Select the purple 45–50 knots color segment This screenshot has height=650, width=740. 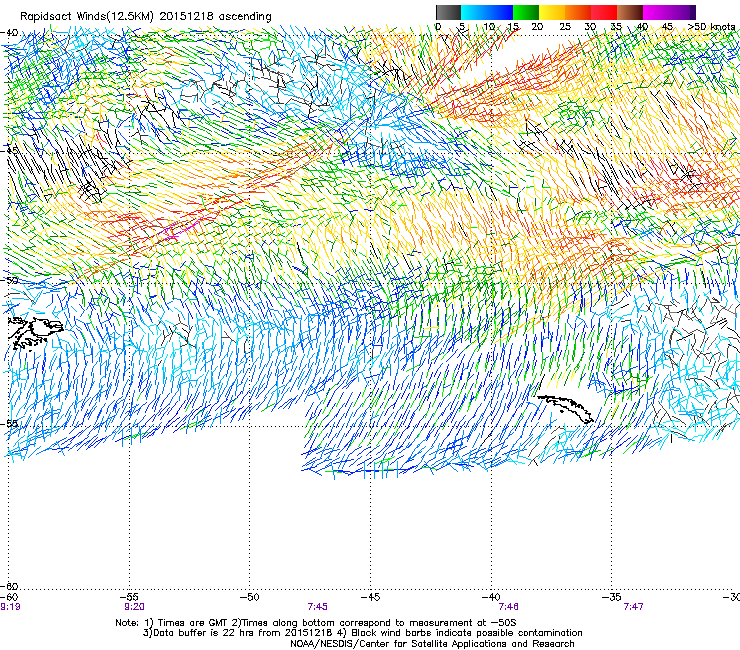682,12
